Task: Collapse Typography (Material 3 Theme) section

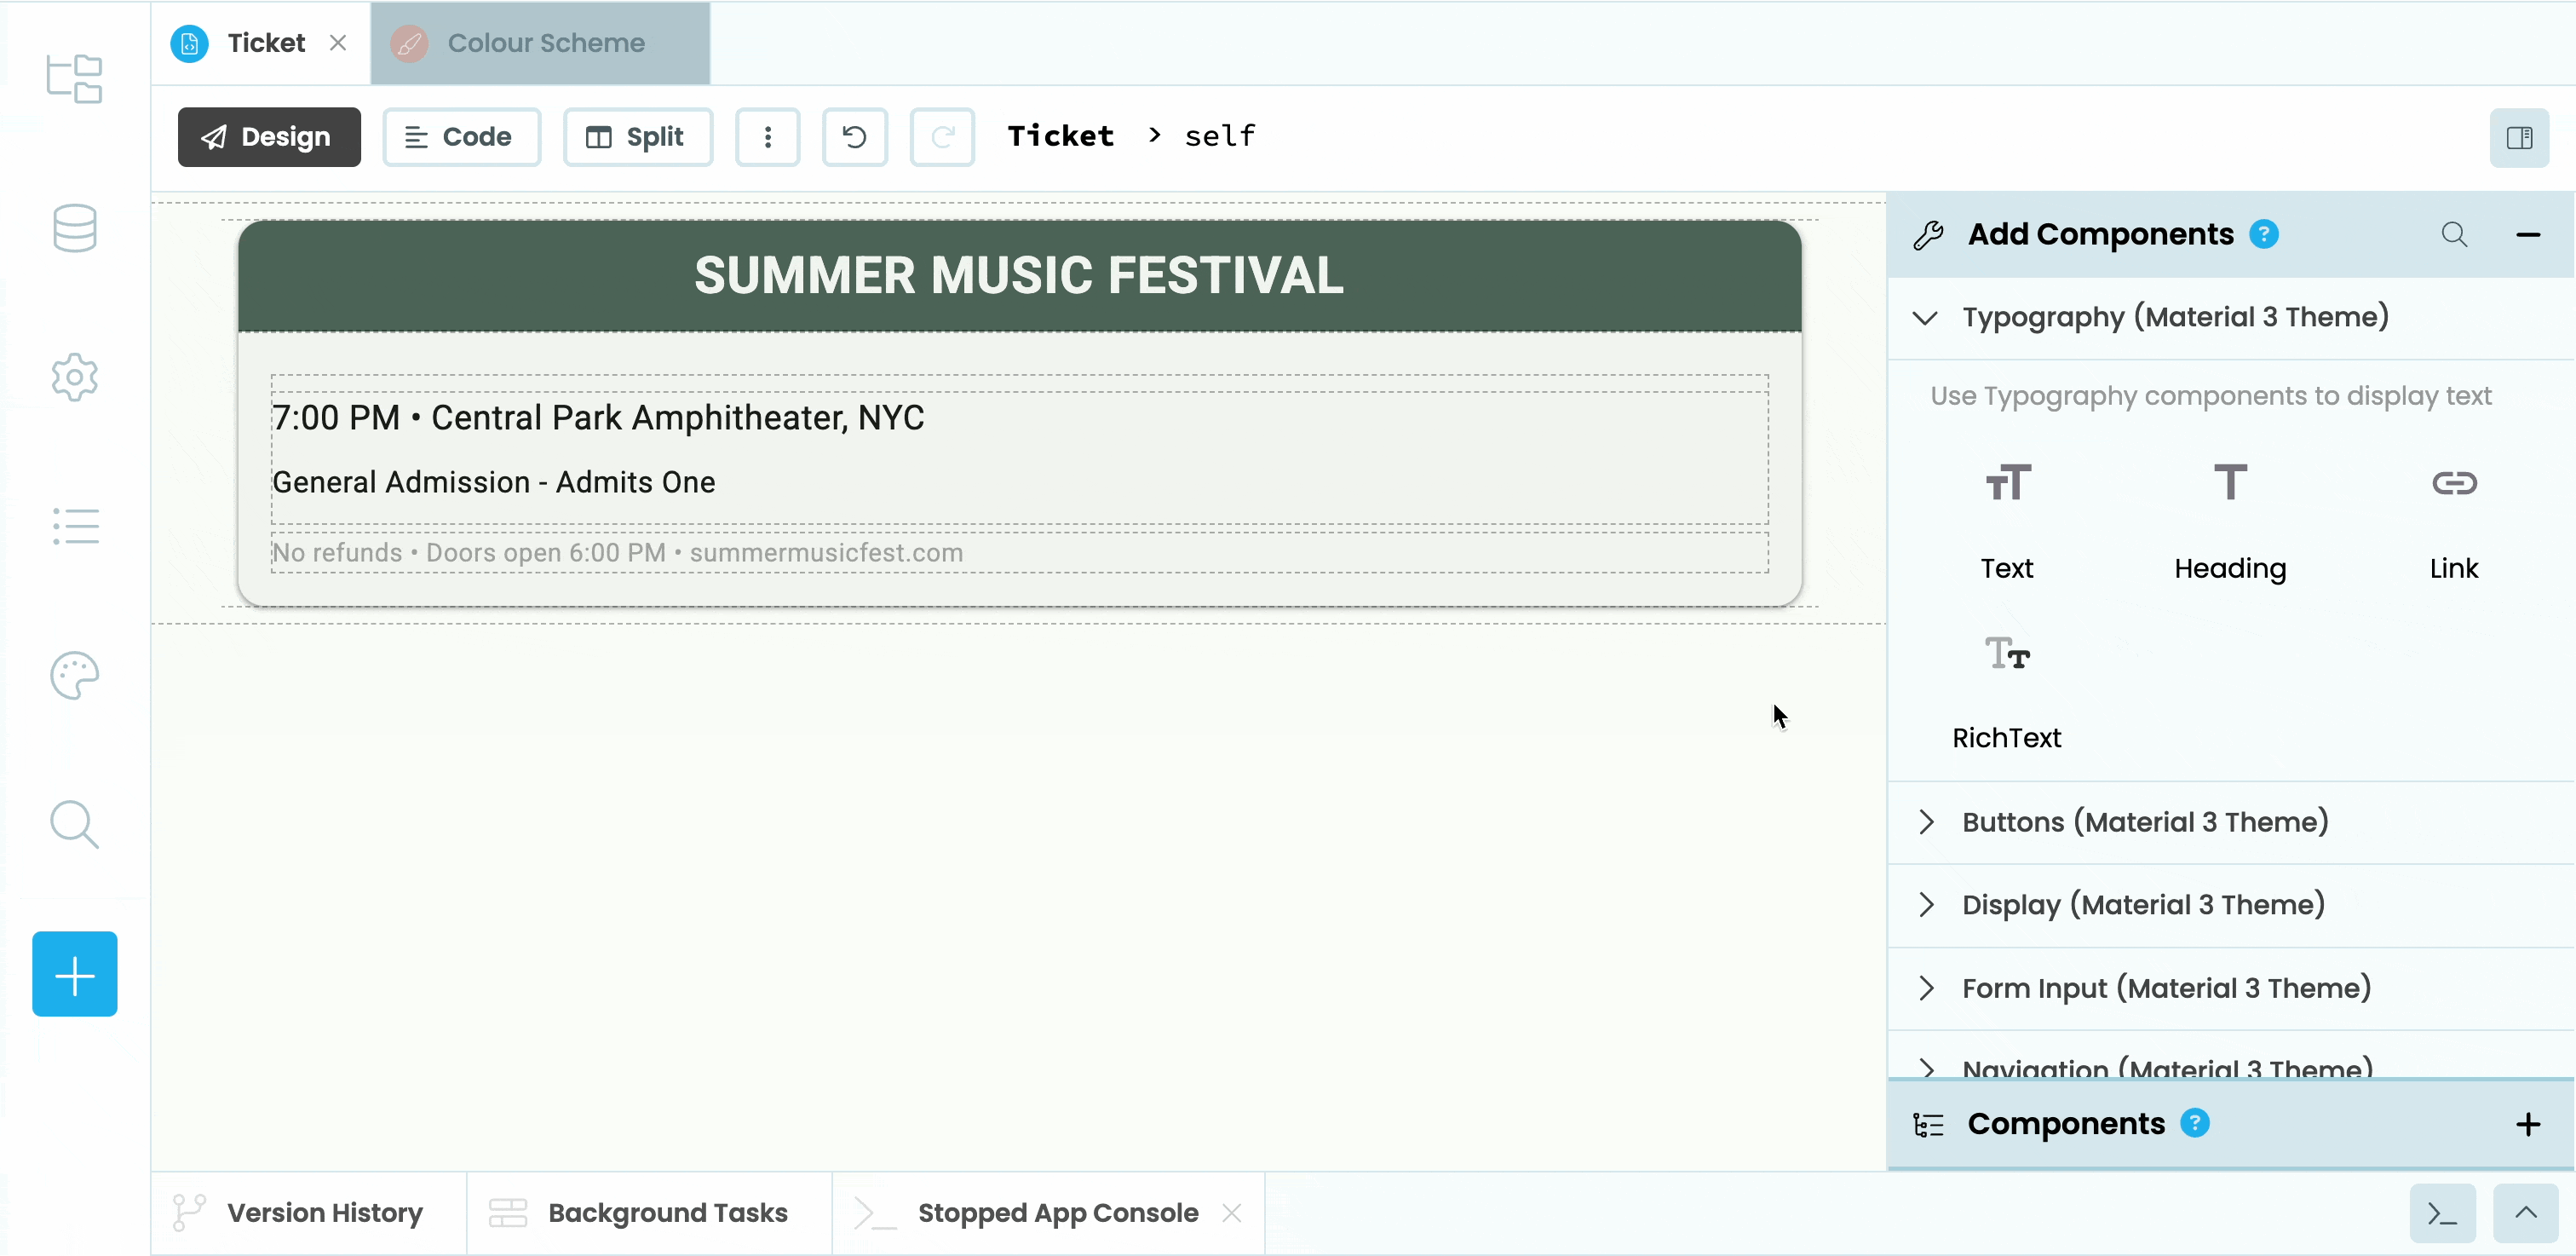Action: pyautogui.click(x=2230, y=318)
